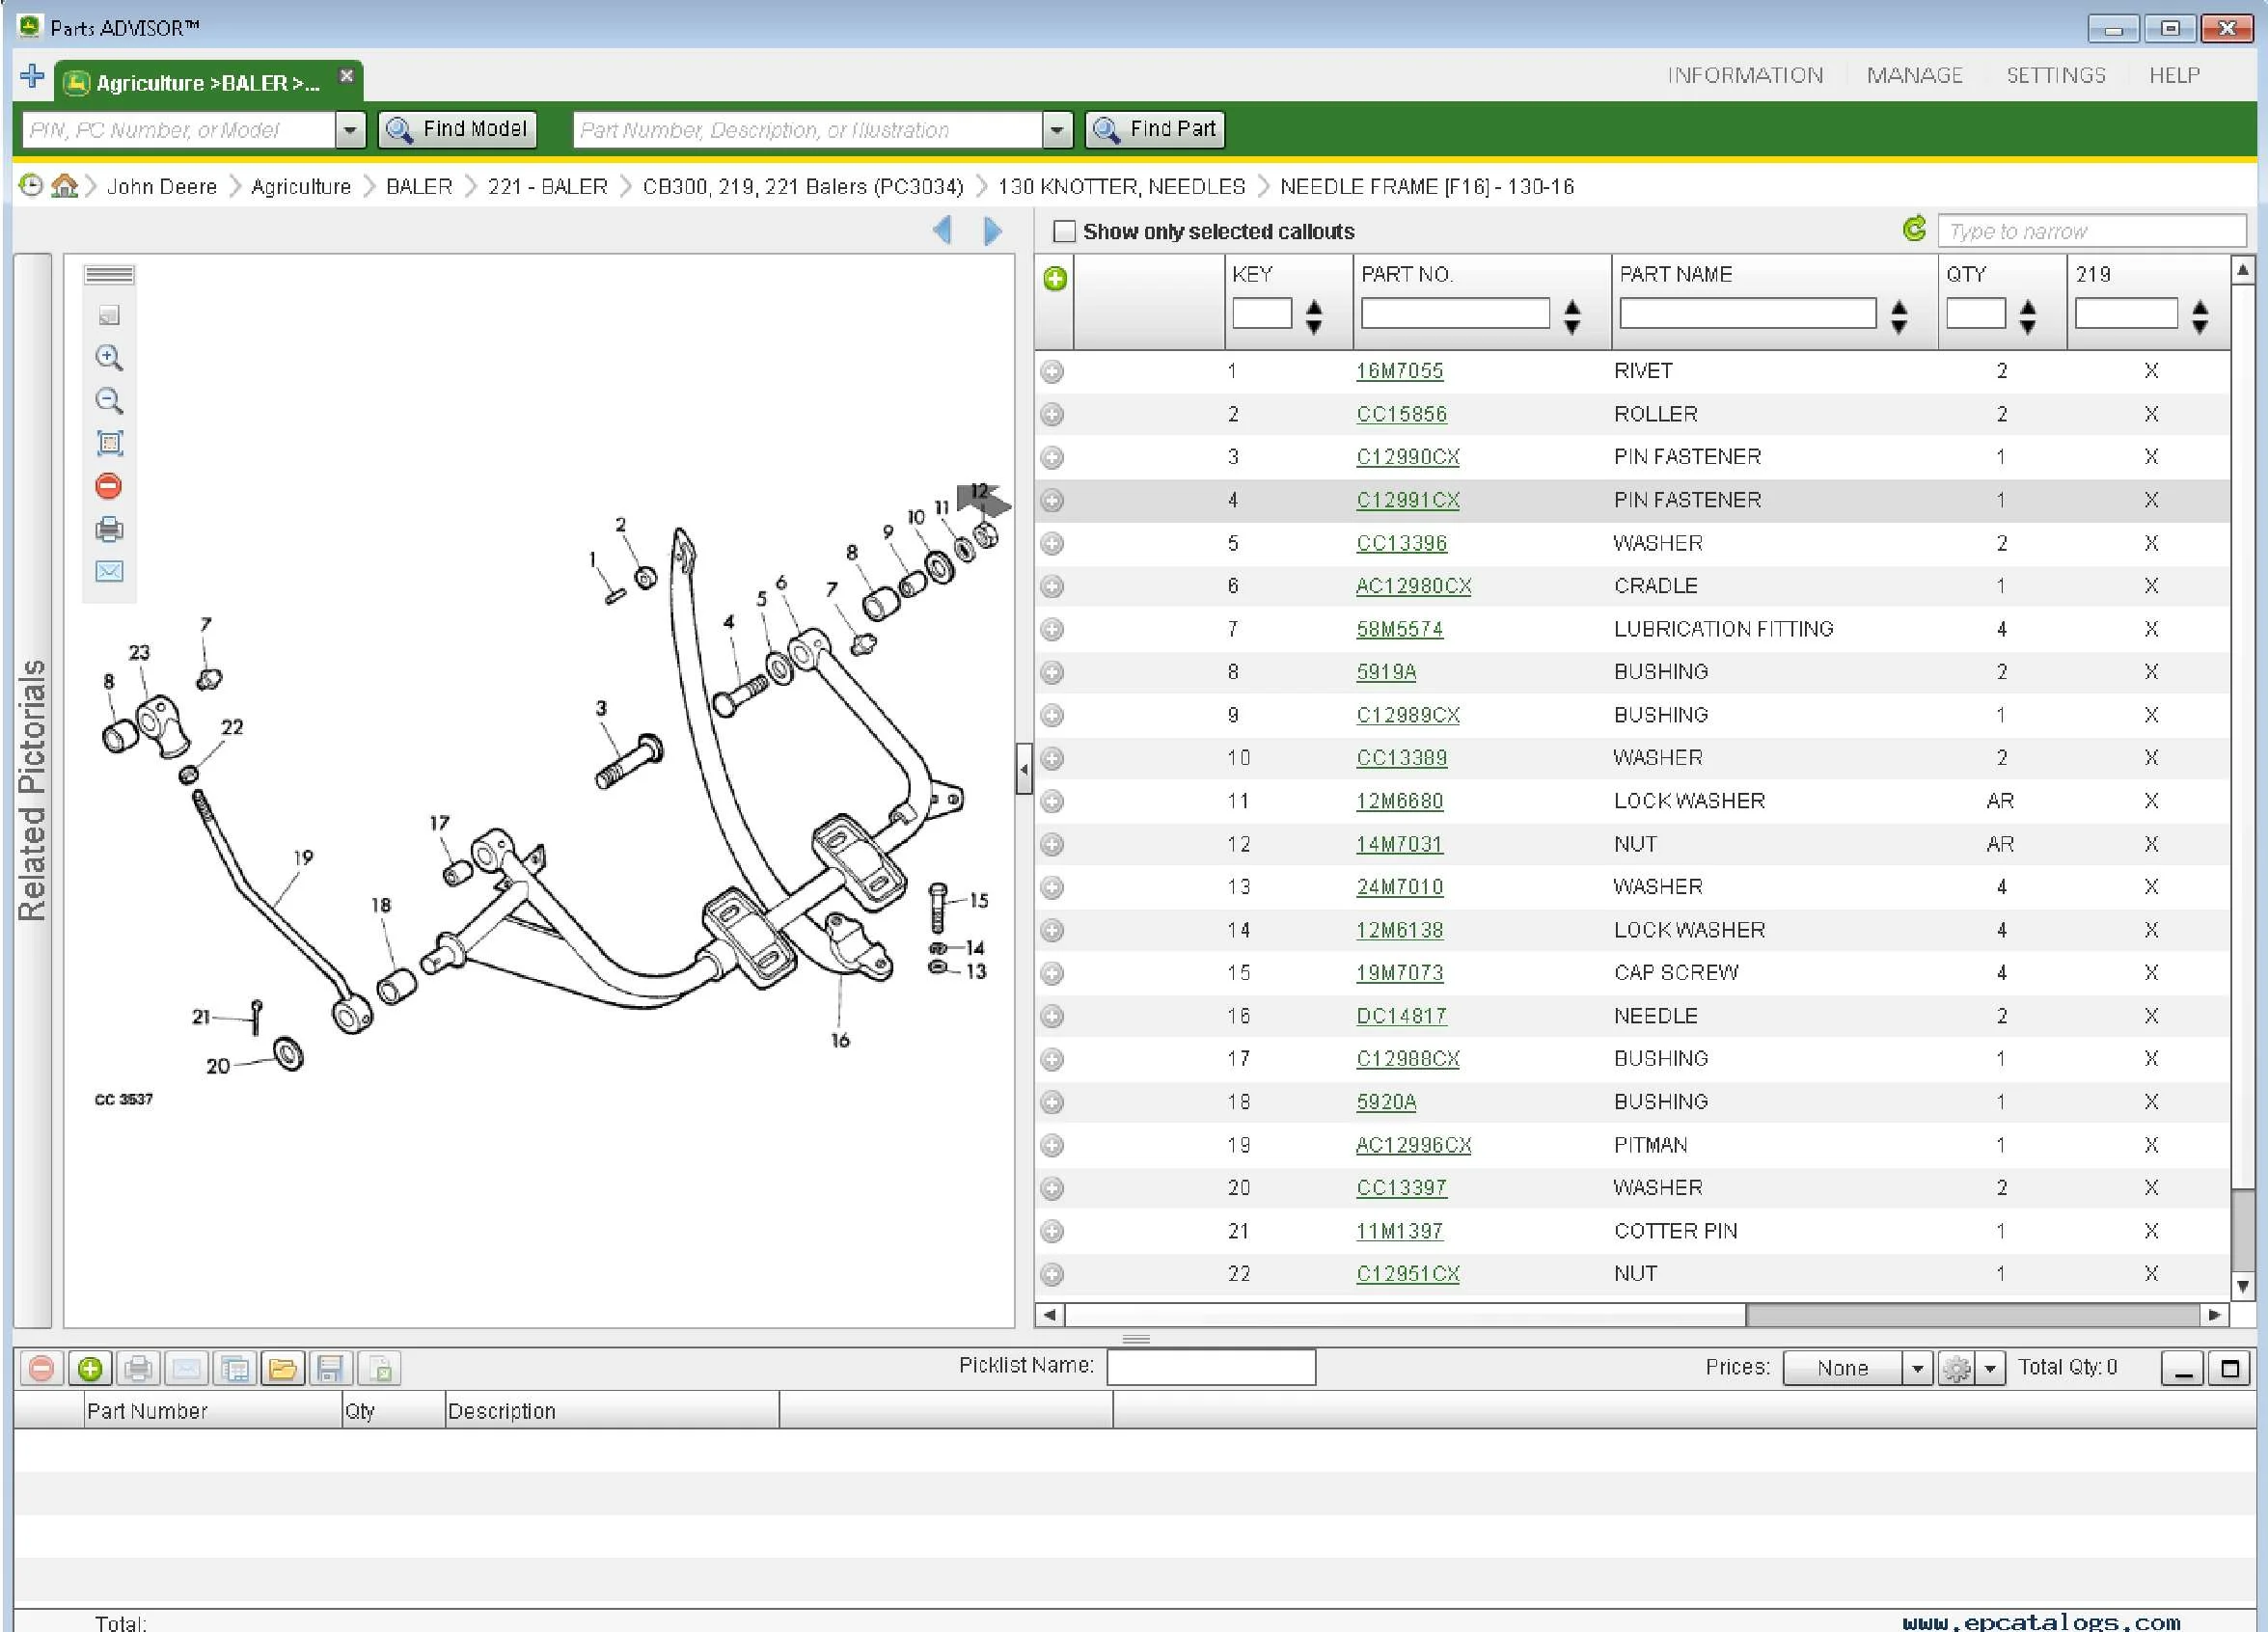
Task: Print the parts illustration
Action: click(109, 529)
